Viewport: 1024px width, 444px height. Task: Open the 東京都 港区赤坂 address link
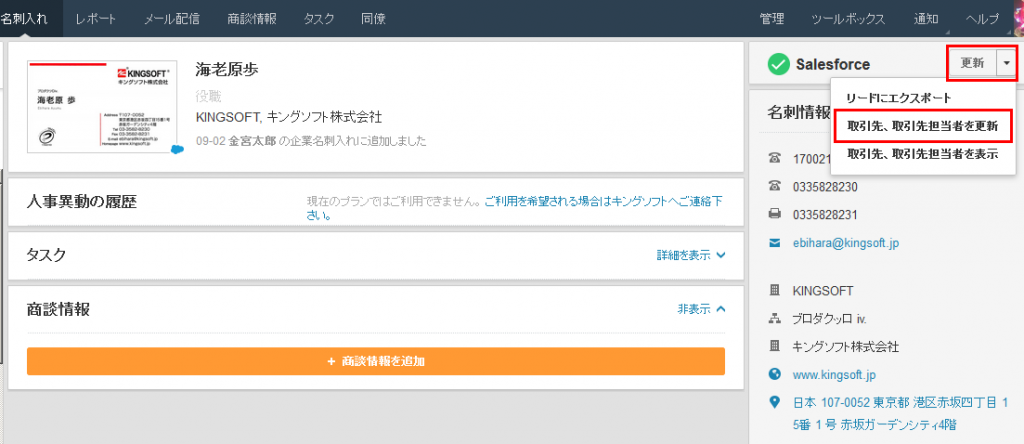click(x=901, y=414)
